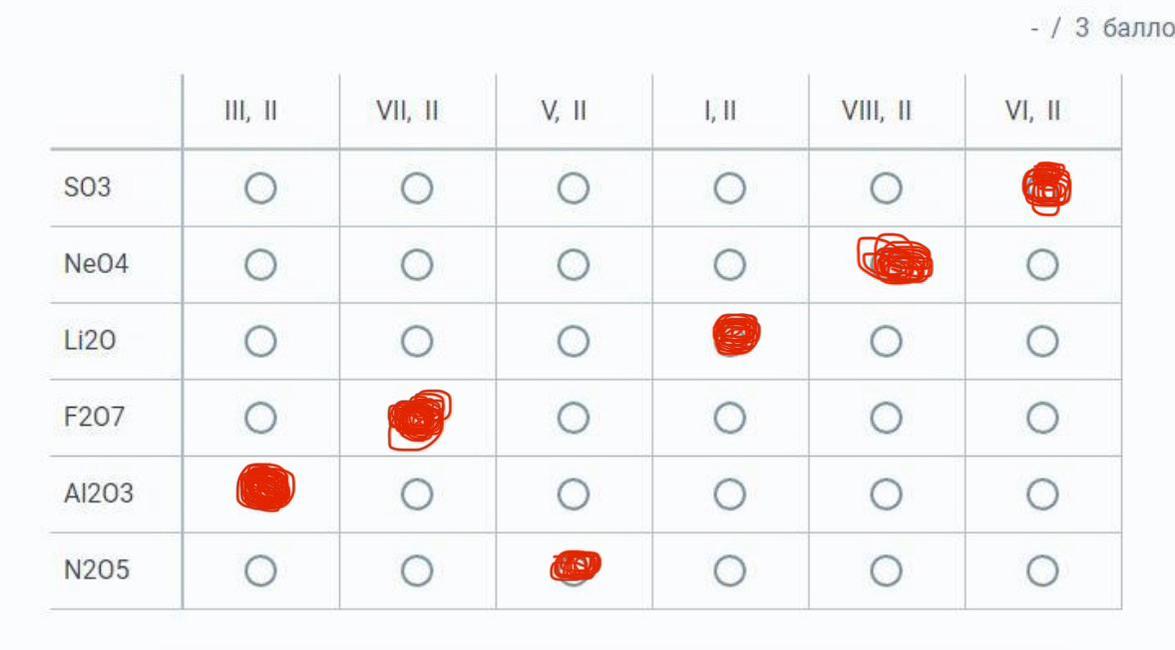Select III, II radio for N2O5 row
1175x650 pixels.
pyautogui.click(x=260, y=571)
